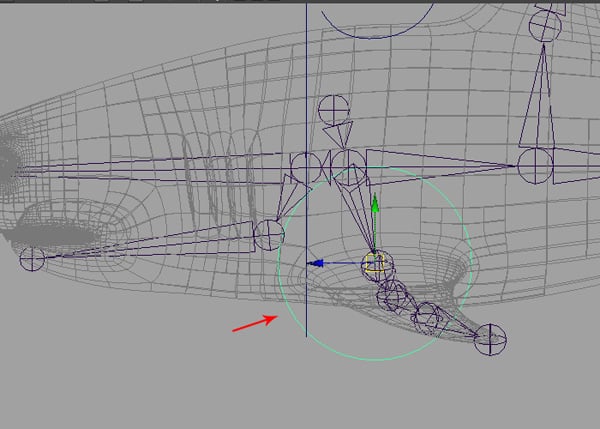Select the dark blue arc control at top
This screenshot has height=429, width=600.
point(378,20)
